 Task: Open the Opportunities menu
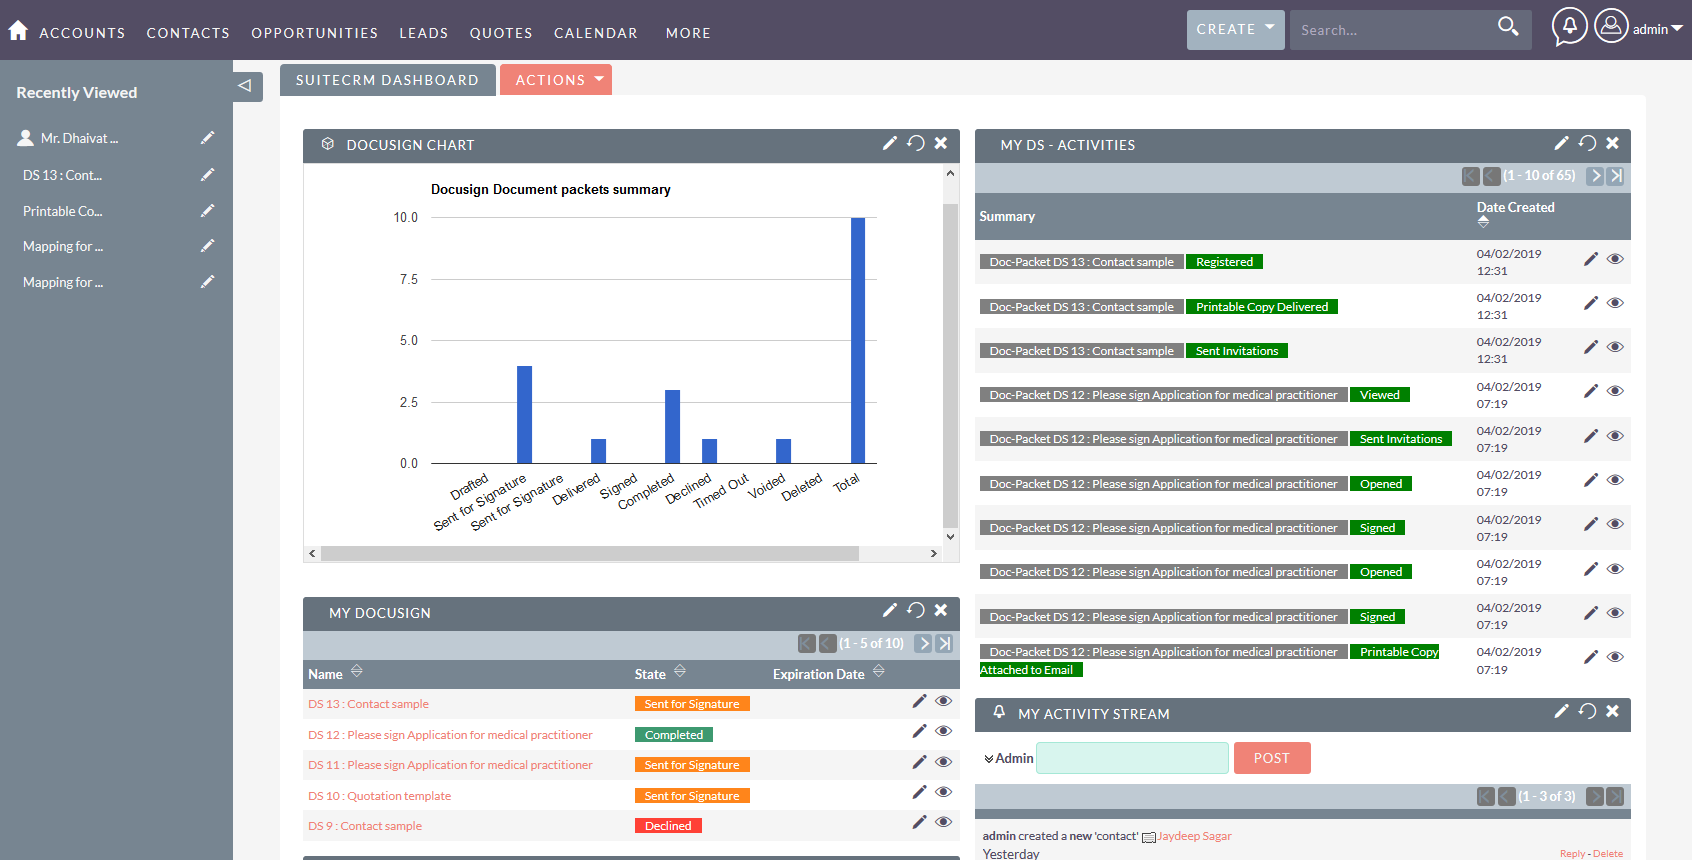[x=315, y=33]
